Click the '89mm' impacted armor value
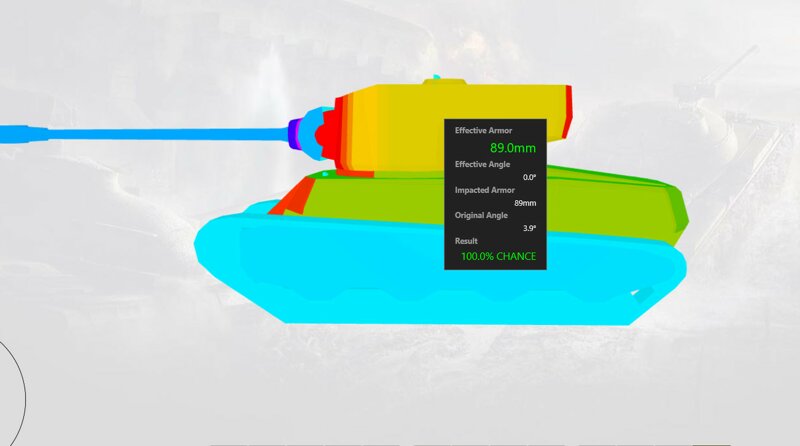This screenshot has height=446, width=800. click(525, 203)
